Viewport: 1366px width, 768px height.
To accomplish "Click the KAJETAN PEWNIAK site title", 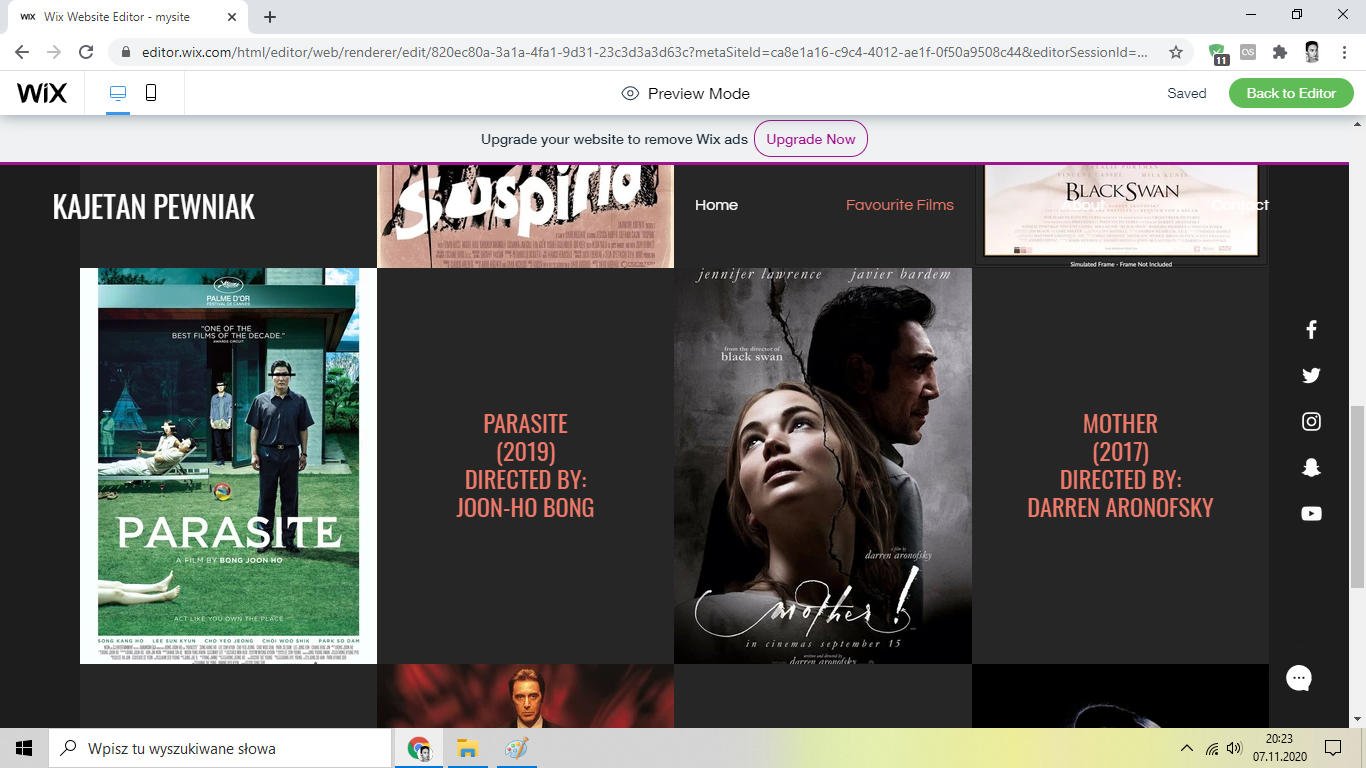I will point(153,207).
